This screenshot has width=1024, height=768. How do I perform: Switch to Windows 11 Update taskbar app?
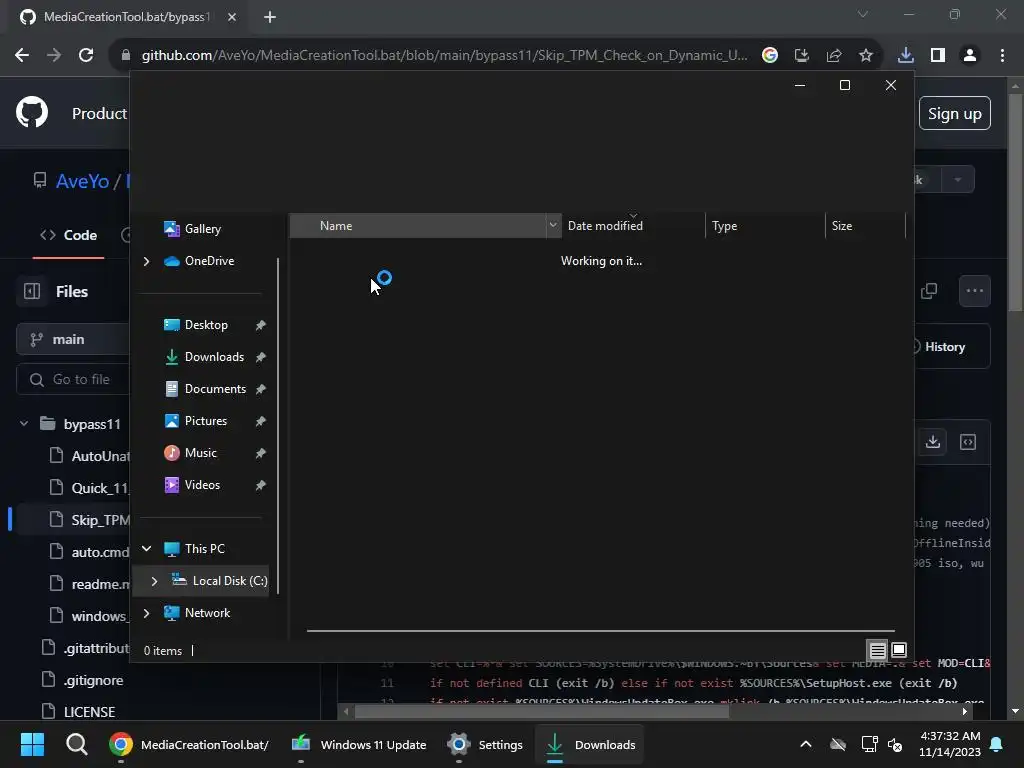pos(359,744)
